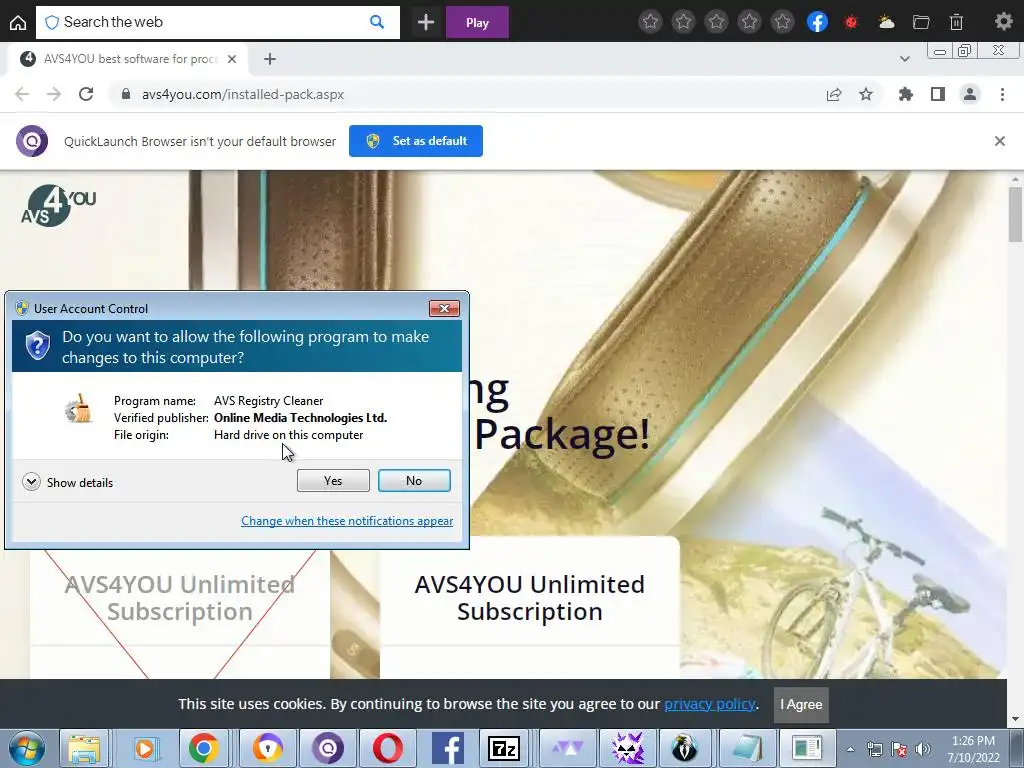Open a new tab with the plus beside the AVS4YOU tab
This screenshot has height=768, width=1024.
[270, 59]
